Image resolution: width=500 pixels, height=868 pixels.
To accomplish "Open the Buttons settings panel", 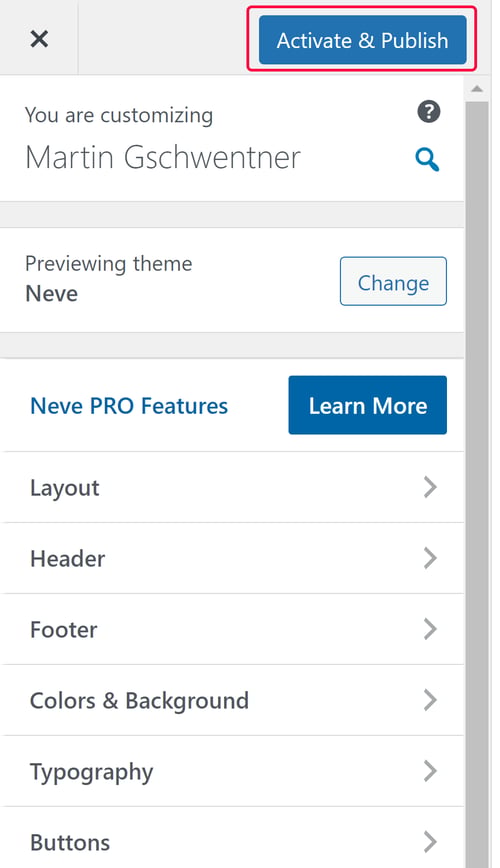I will pos(232,838).
